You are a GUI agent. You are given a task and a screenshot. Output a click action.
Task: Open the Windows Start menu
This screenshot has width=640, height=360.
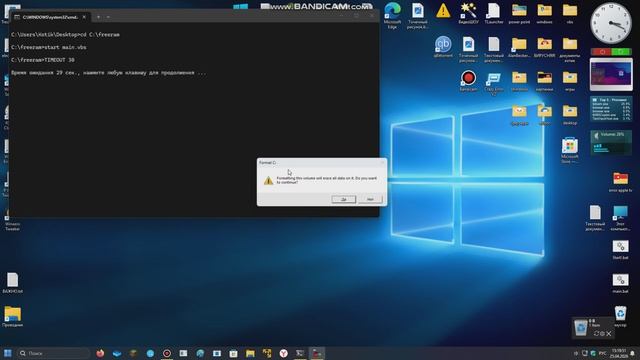(x=7, y=353)
